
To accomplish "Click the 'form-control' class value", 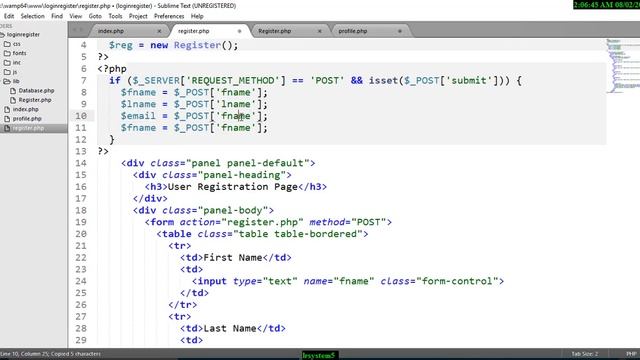I will click(457, 281).
